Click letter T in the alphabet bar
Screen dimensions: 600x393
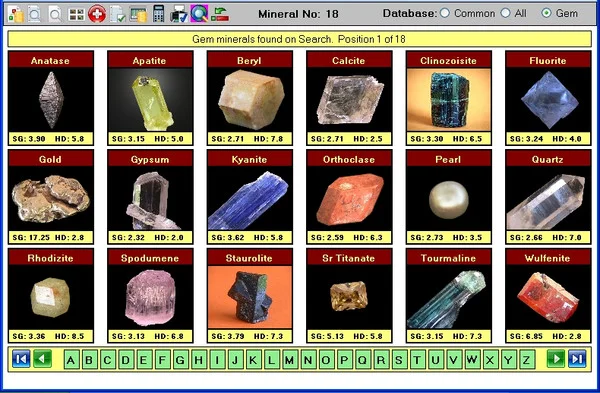tap(418, 360)
